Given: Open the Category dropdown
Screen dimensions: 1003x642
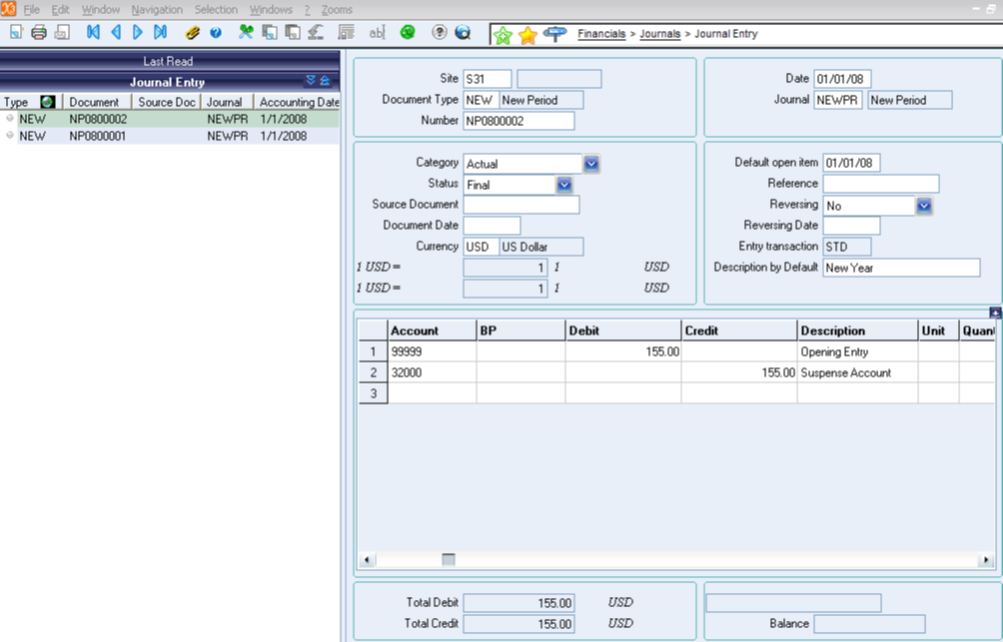Looking at the screenshot, I should [591, 163].
